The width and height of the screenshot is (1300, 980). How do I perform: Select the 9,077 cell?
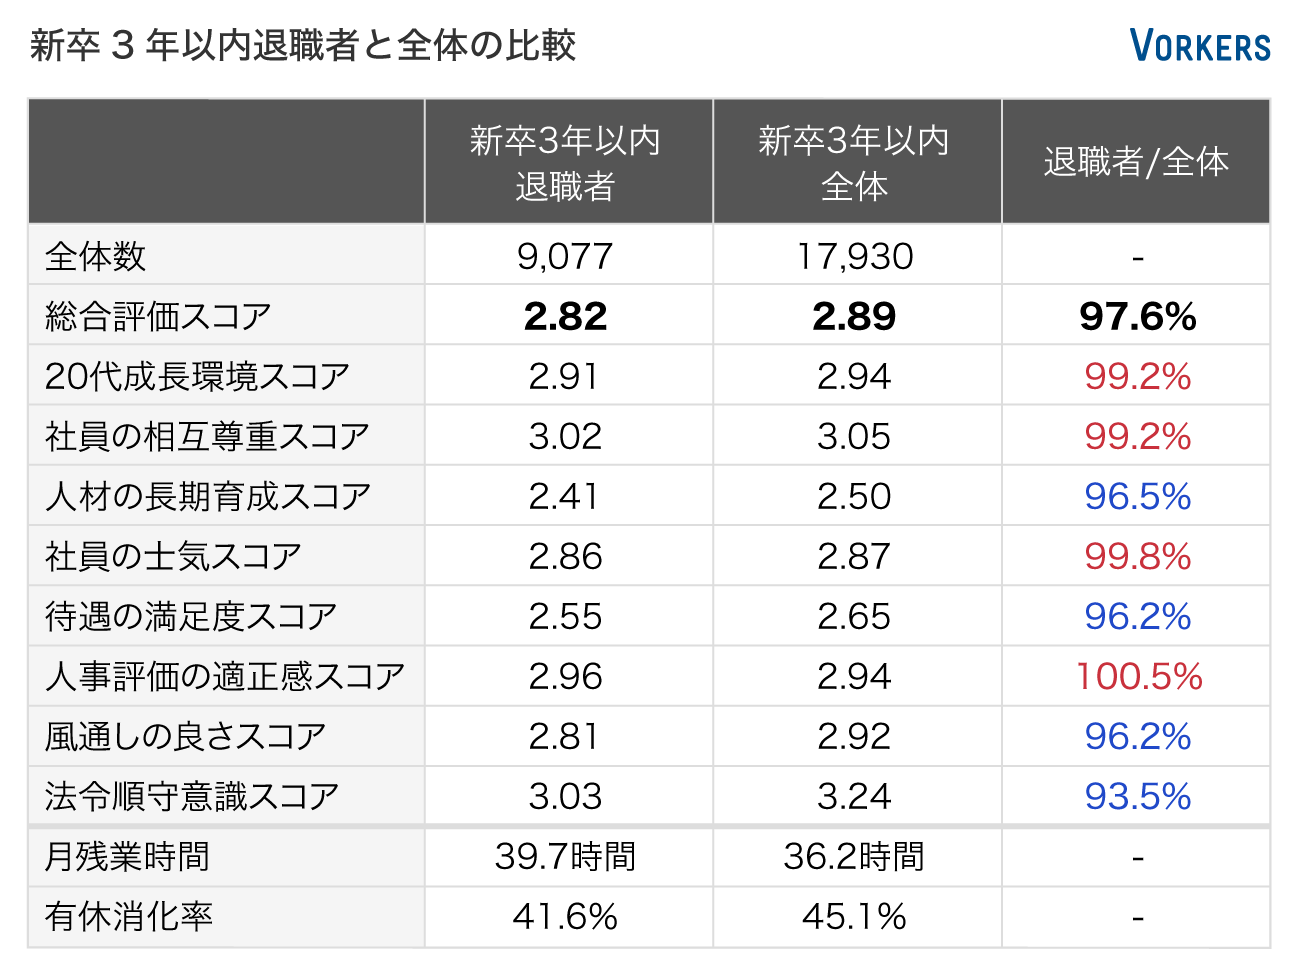[565, 257]
